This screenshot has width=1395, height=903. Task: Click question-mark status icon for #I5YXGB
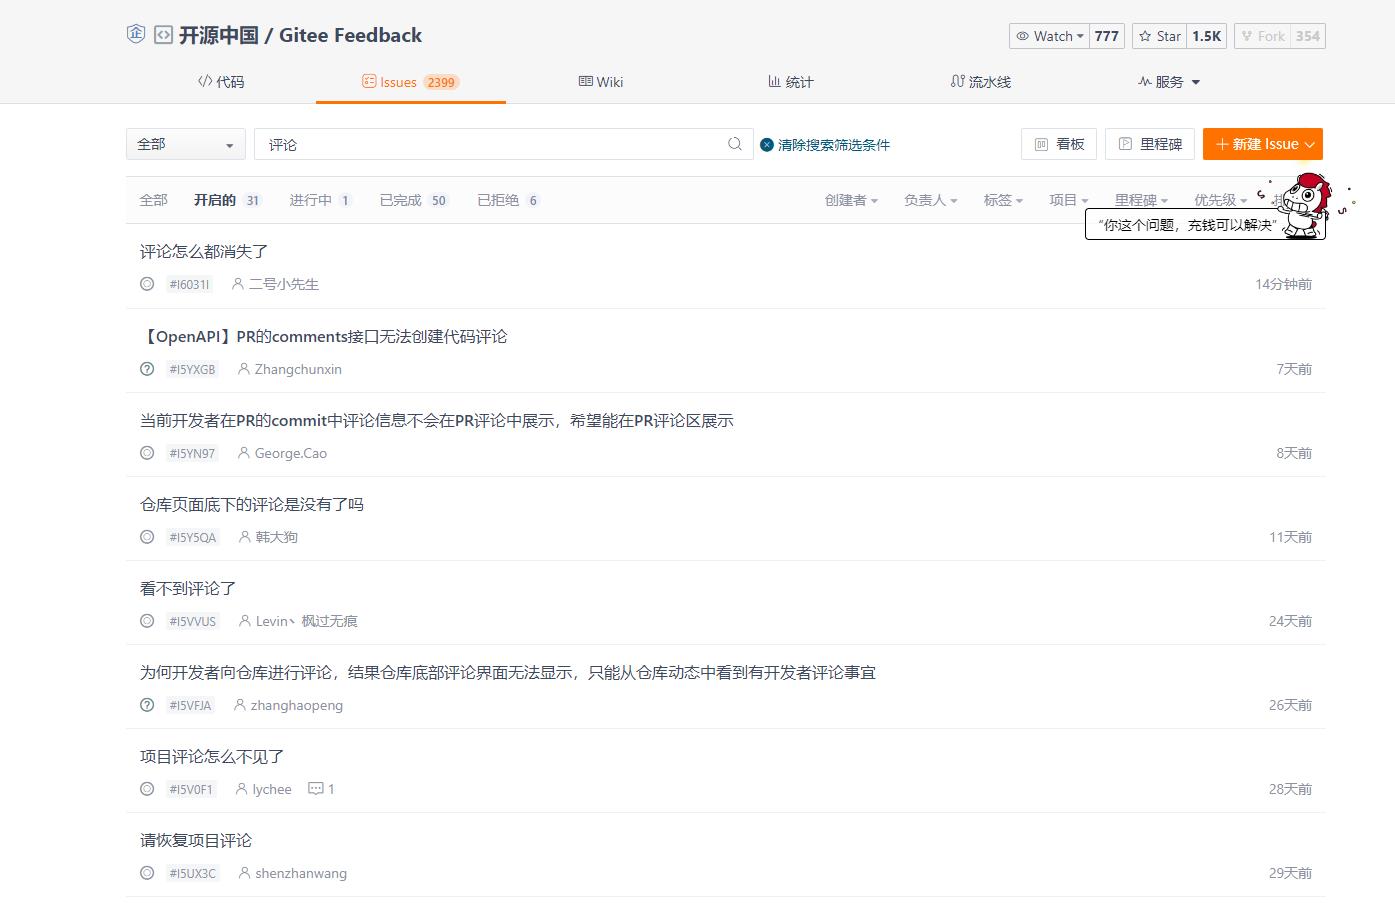click(x=147, y=369)
